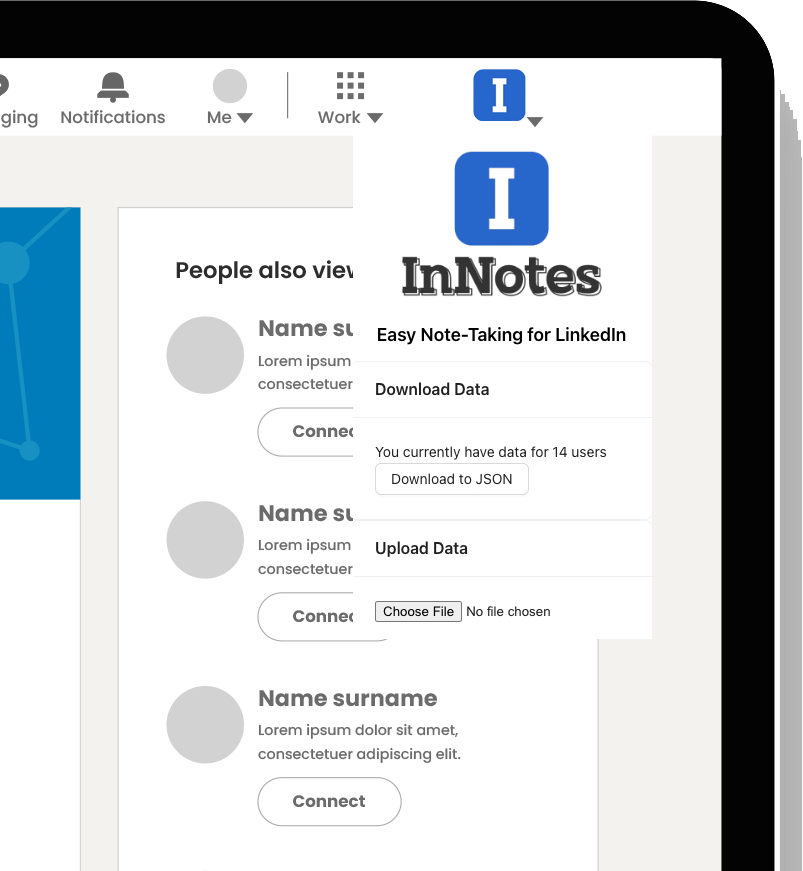This screenshot has height=871, width=803.
Task: Click the Download to JSON button
Action: coord(451,479)
